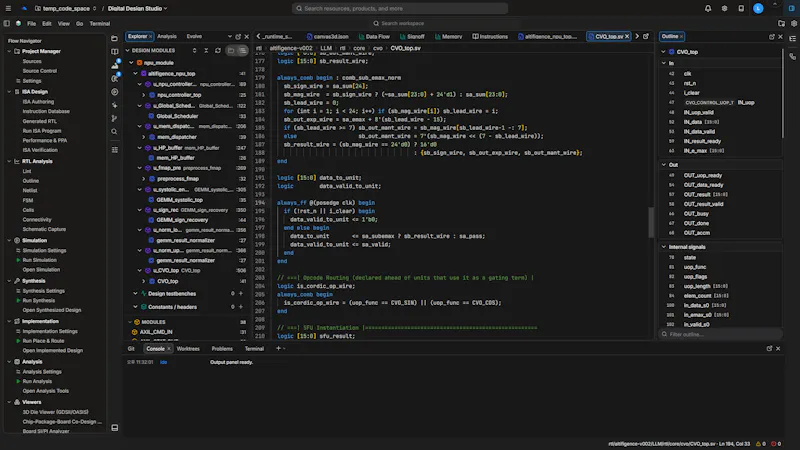
Task: Switch to the Analysis tab
Action: click(167, 37)
